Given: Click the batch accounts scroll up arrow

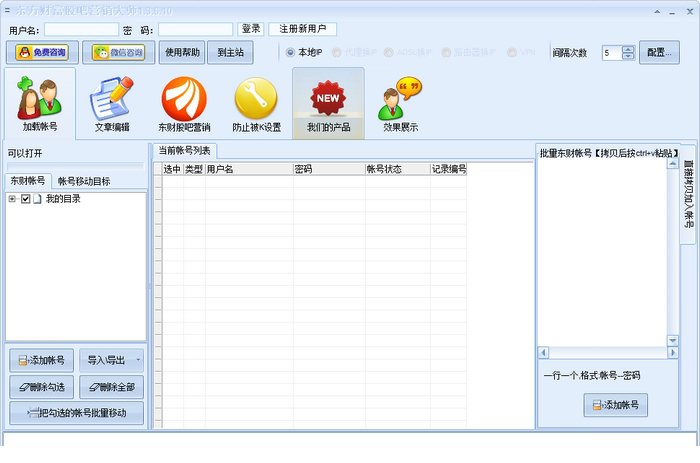Looking at the screenshot, I should click(673, 163).
